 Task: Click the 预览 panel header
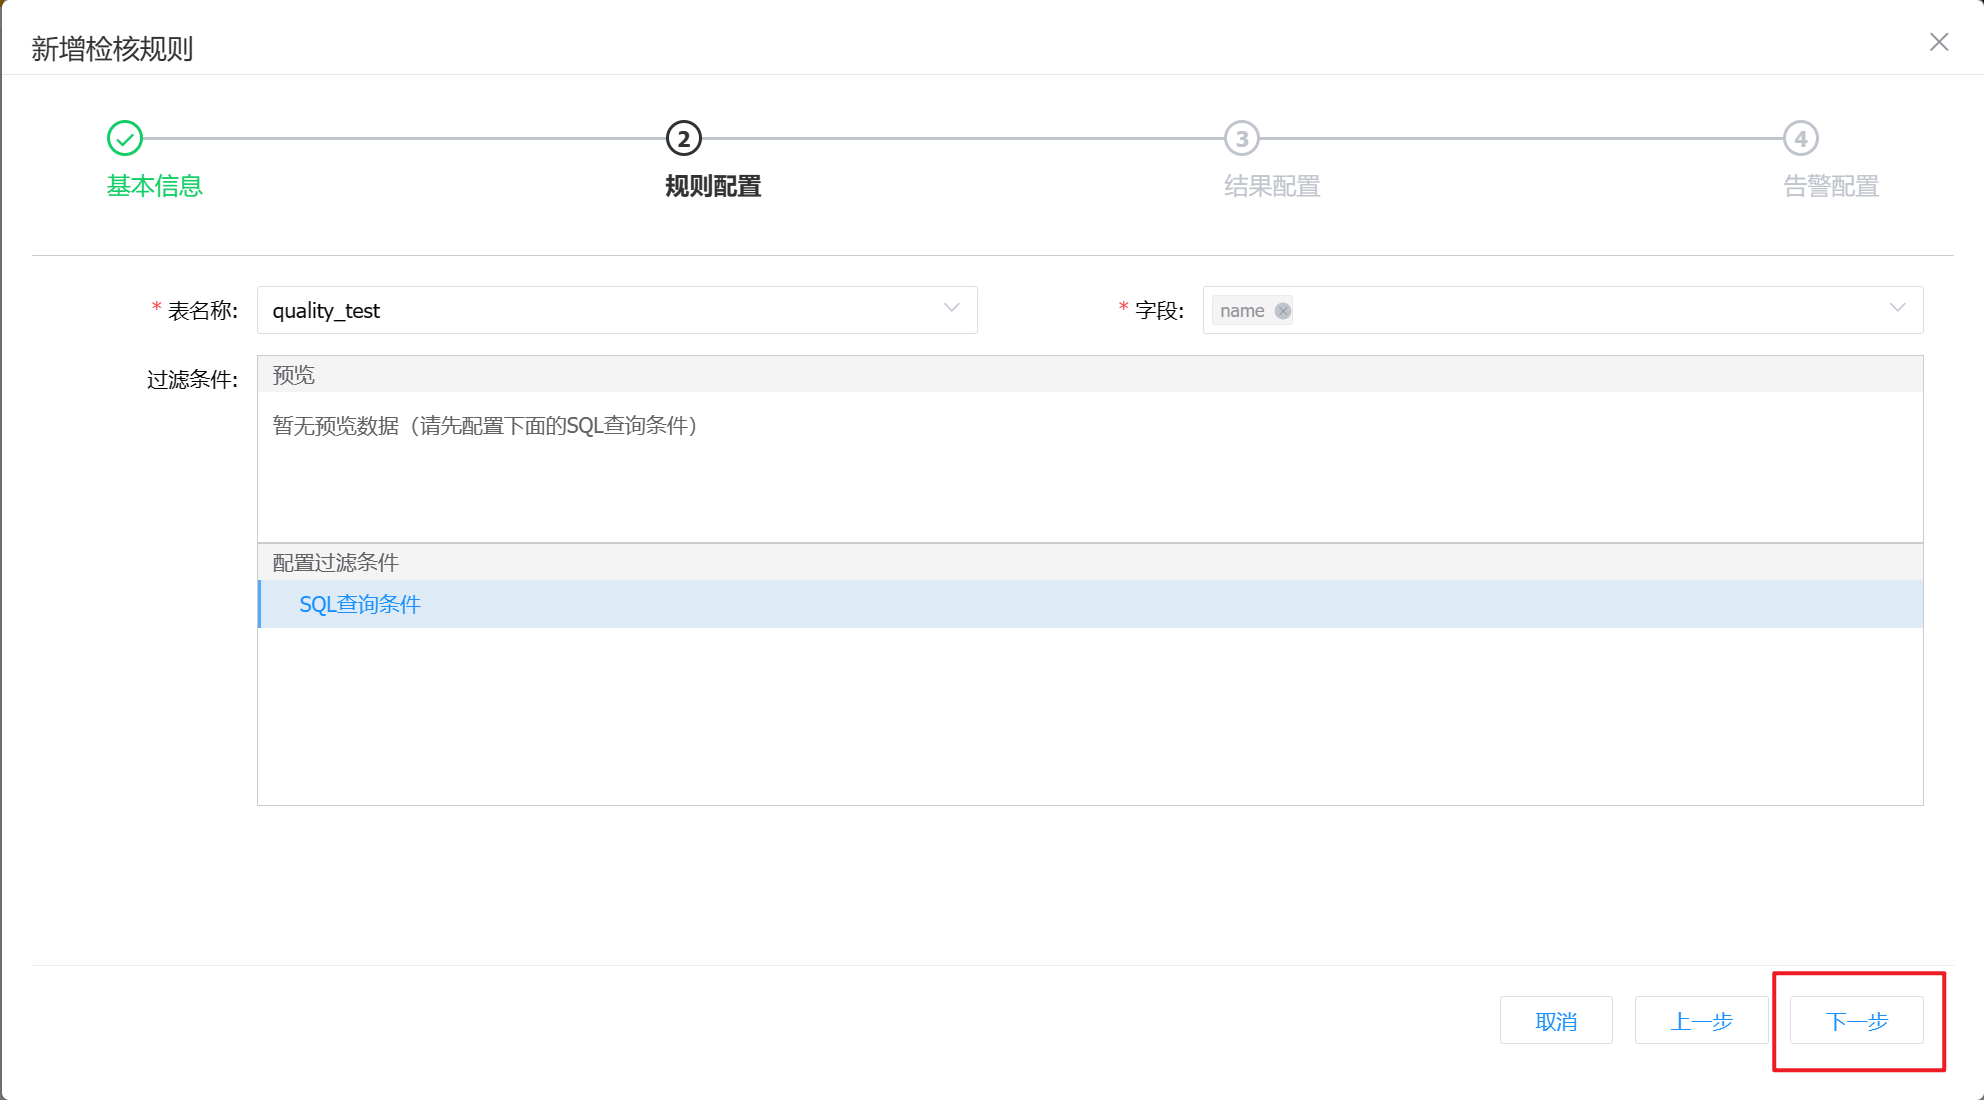click(294, 375)
